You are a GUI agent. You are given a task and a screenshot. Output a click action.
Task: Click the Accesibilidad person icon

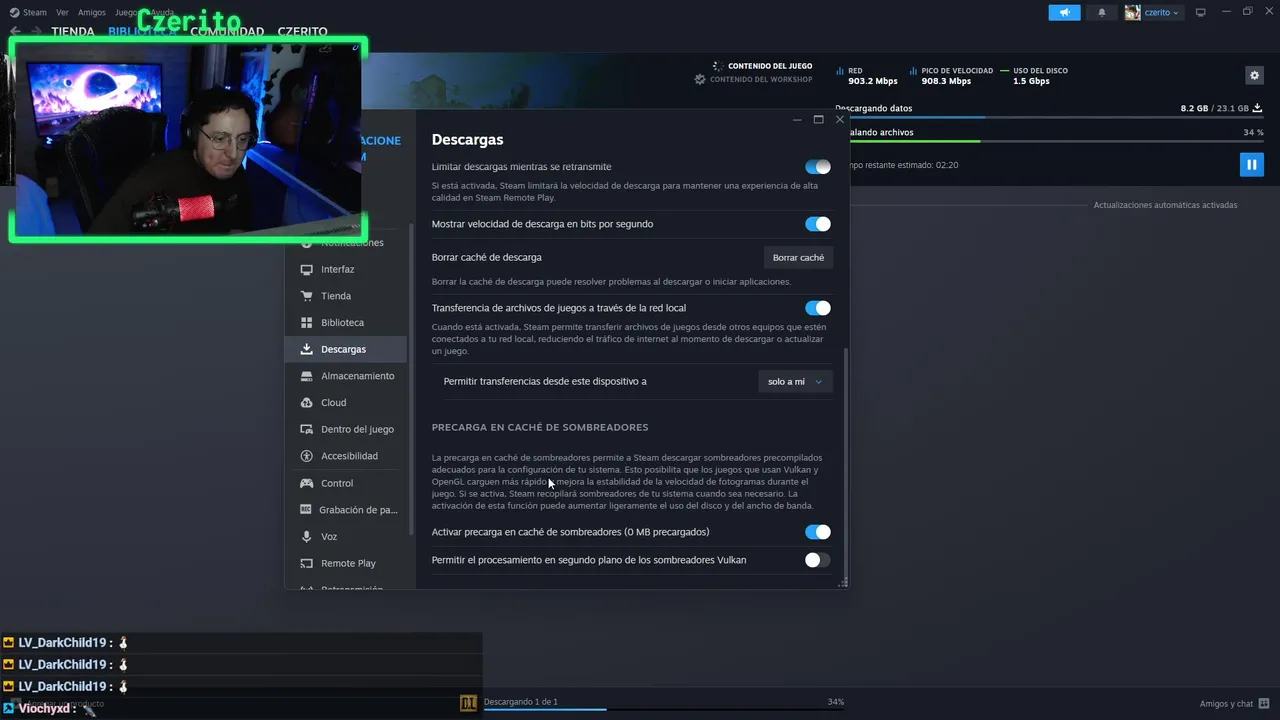click(306, 456)
